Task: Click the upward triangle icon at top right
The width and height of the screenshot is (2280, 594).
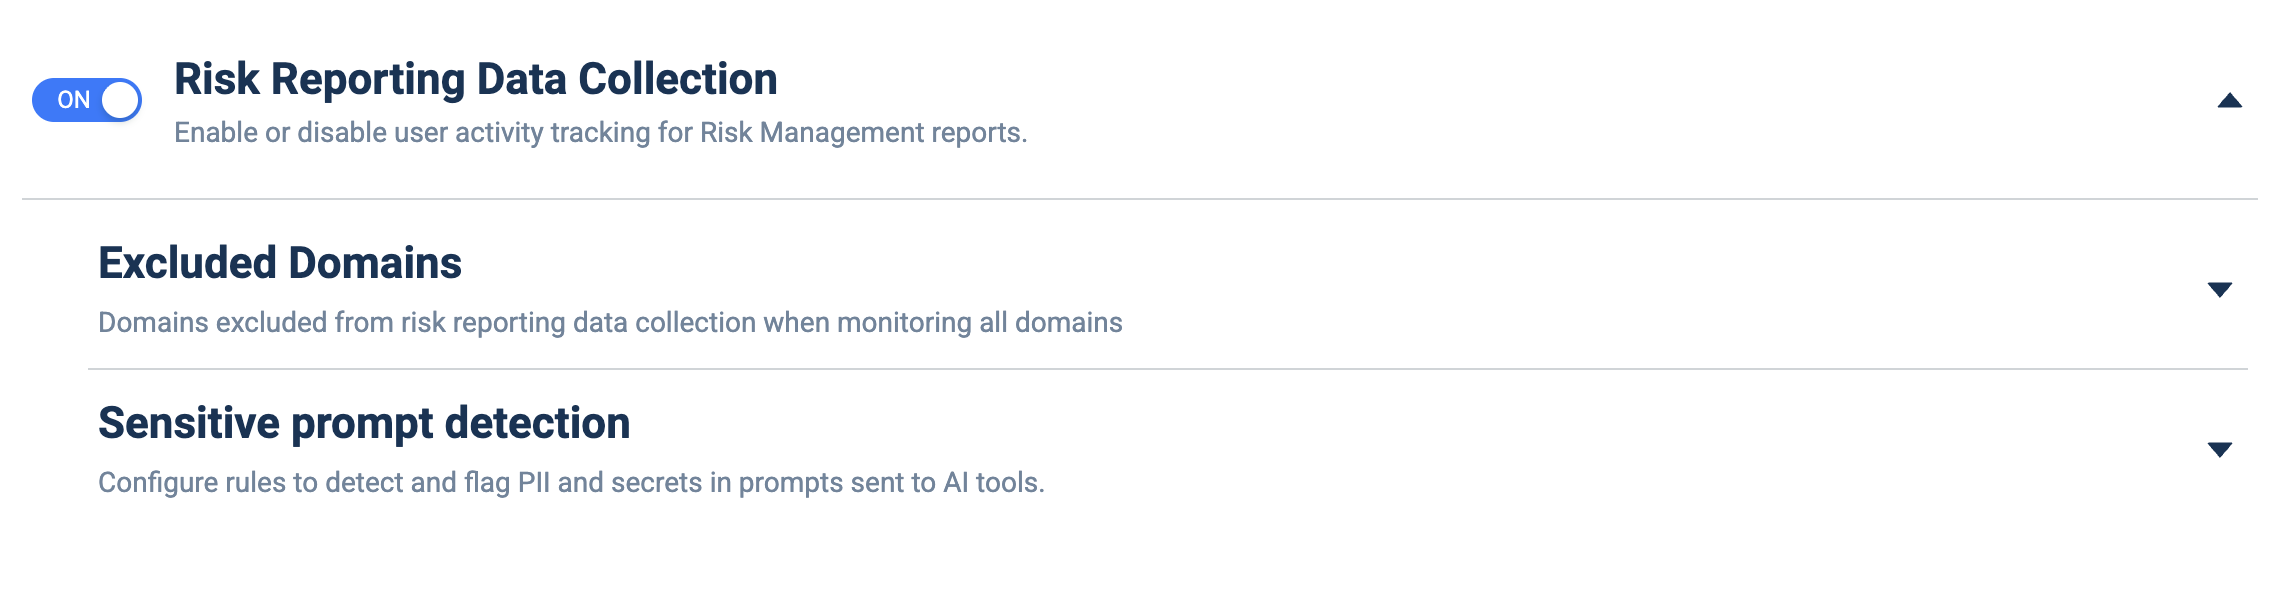Action: [x=2229, y=100]
